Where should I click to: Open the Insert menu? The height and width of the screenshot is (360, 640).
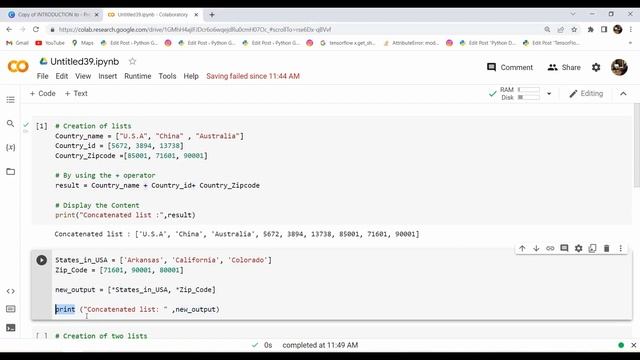[x=107, y=76]
